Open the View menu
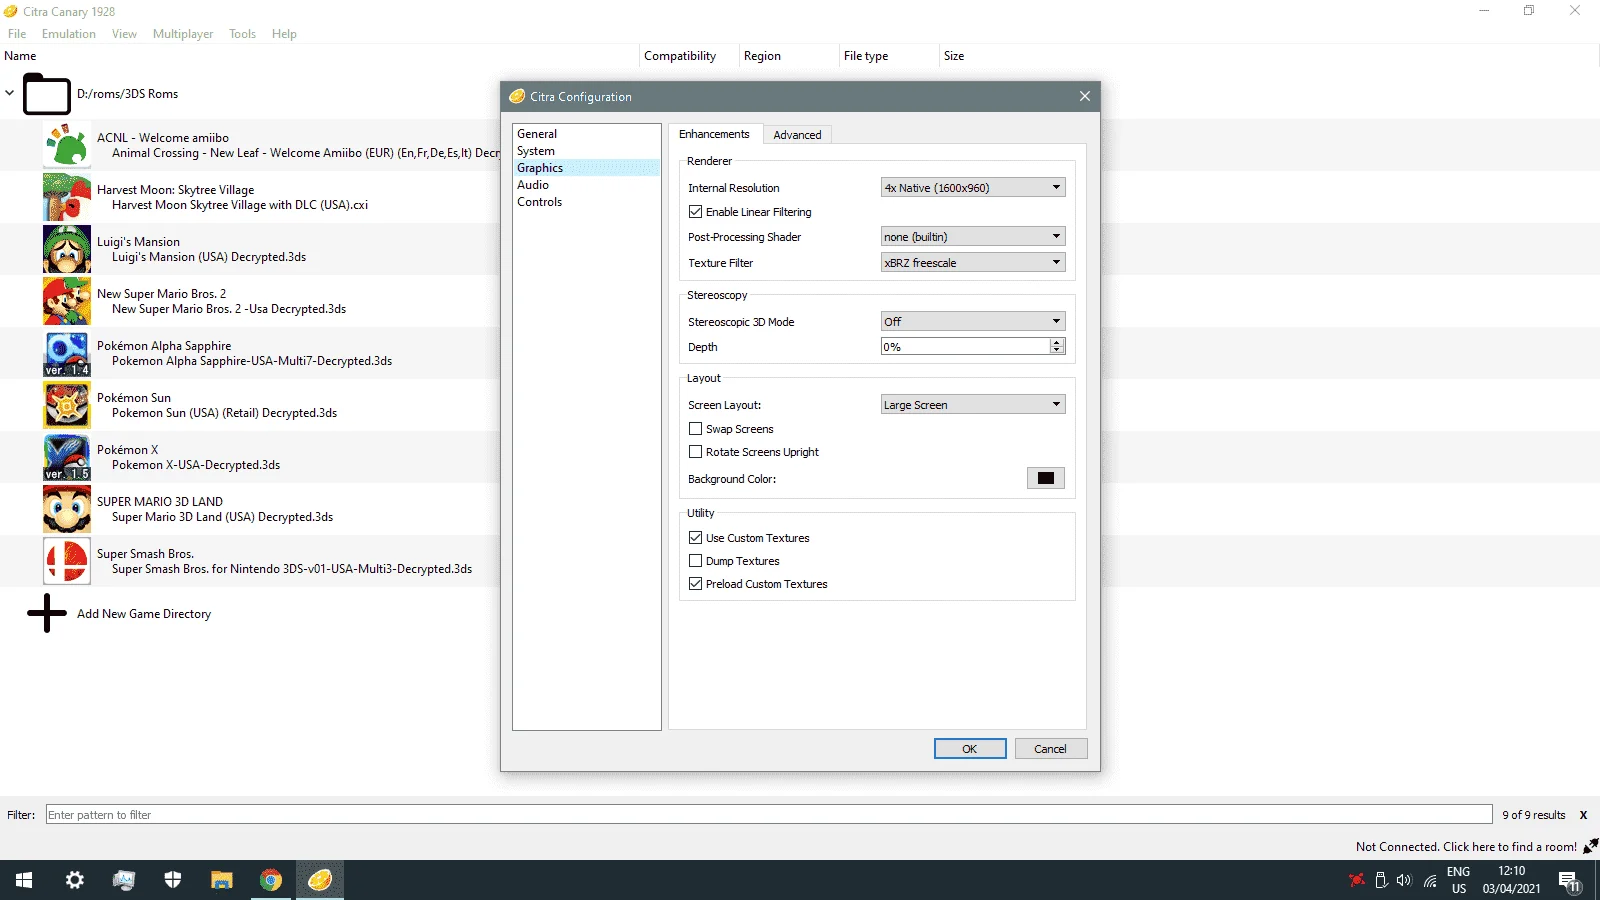Viewport: 1600px width, 900px height. pyautogui.click(x=124, y=33)
